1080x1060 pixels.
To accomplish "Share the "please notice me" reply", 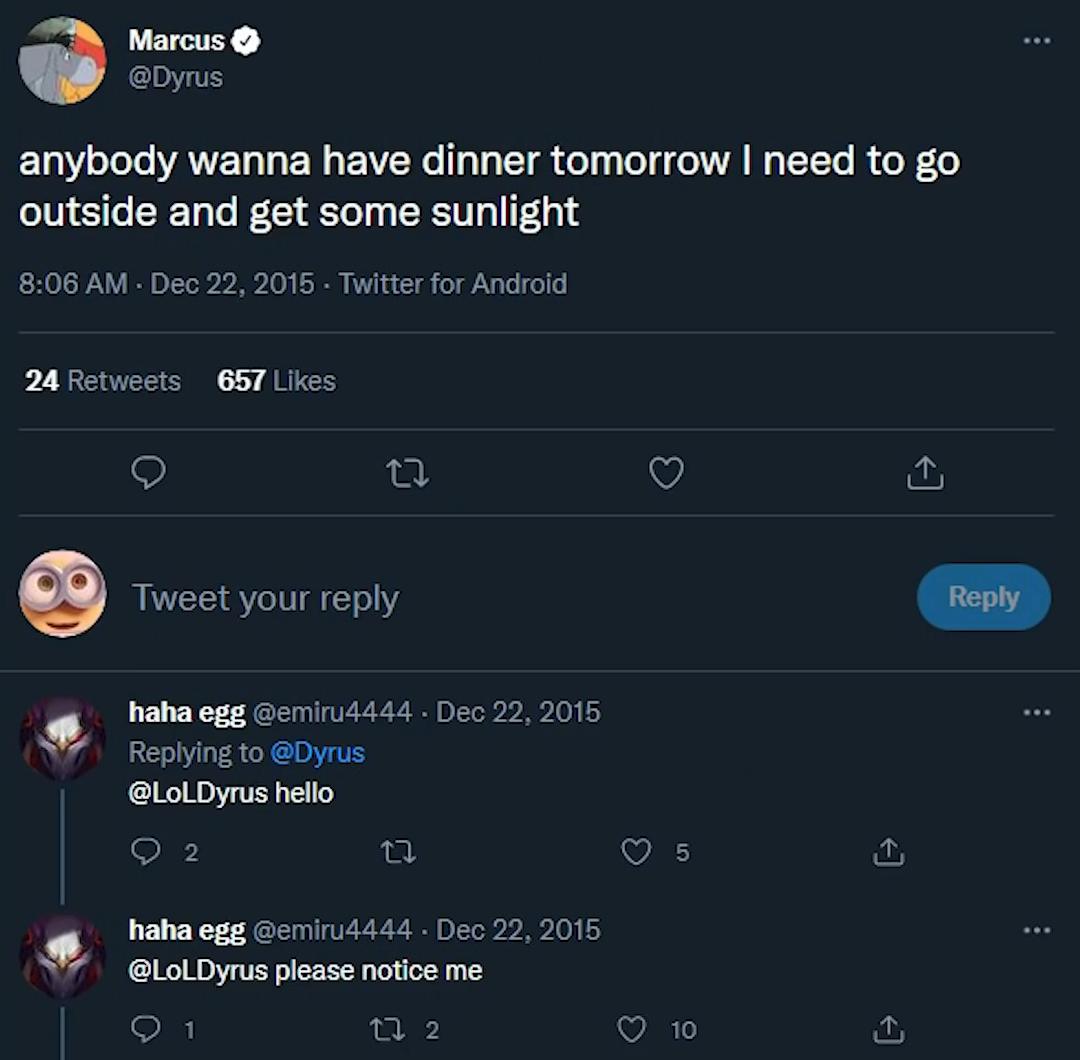I will pos(887,1030).
